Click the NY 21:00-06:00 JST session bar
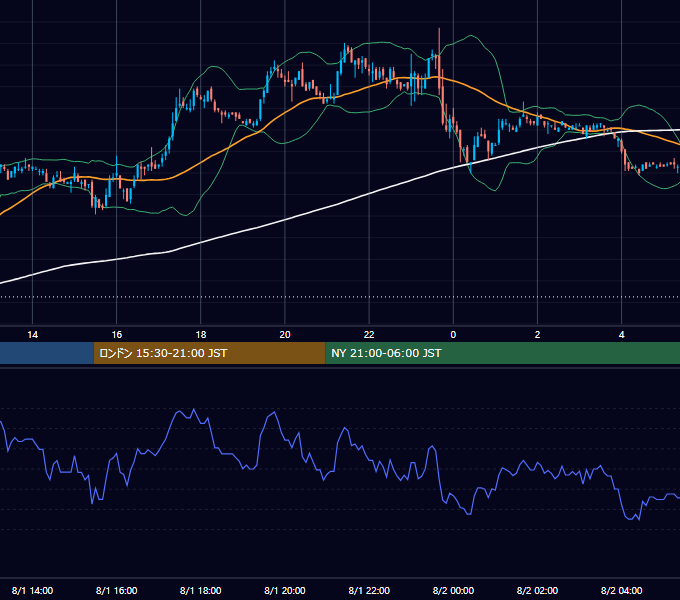680x600 pixels. click(503, 353)
